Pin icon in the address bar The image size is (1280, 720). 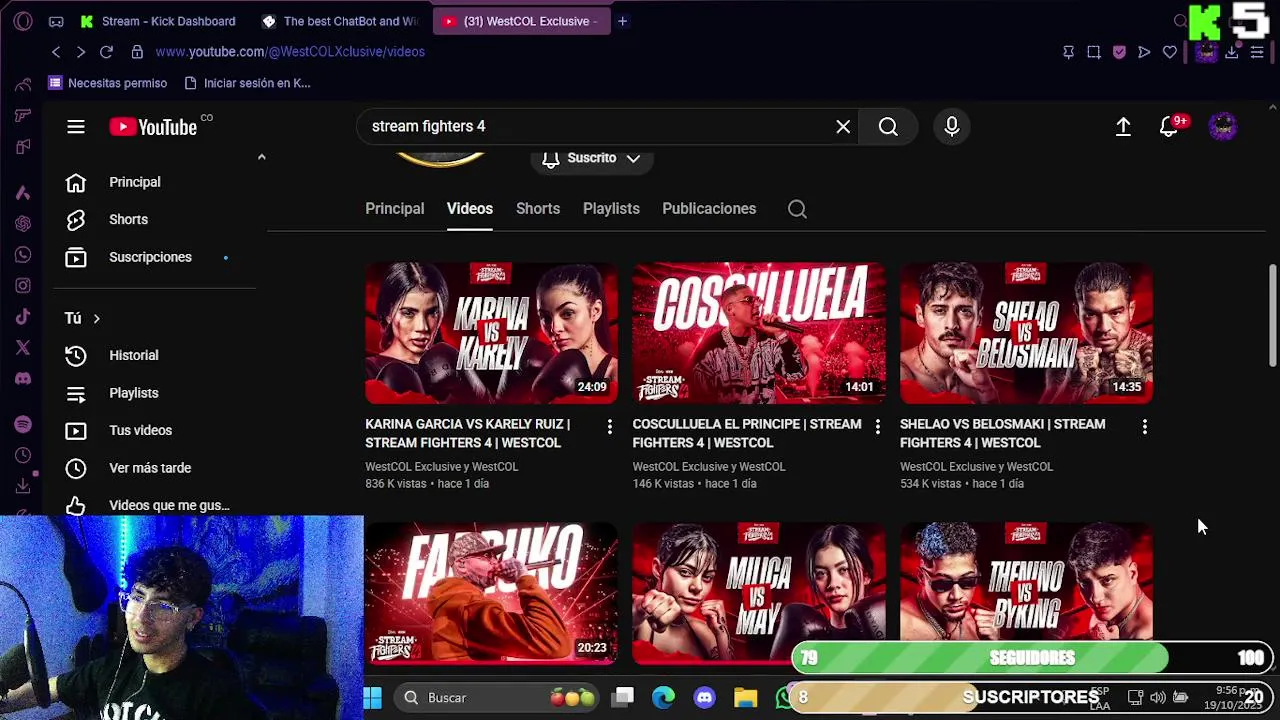(x=1068, y=52)
